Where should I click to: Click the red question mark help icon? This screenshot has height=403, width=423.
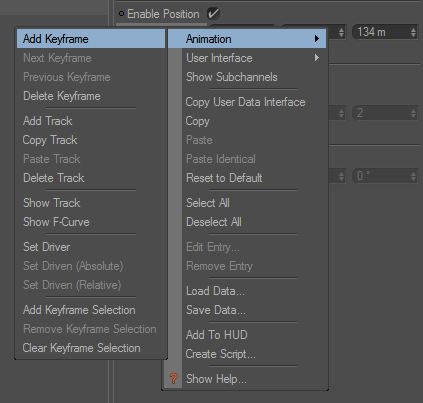(173, 379)
